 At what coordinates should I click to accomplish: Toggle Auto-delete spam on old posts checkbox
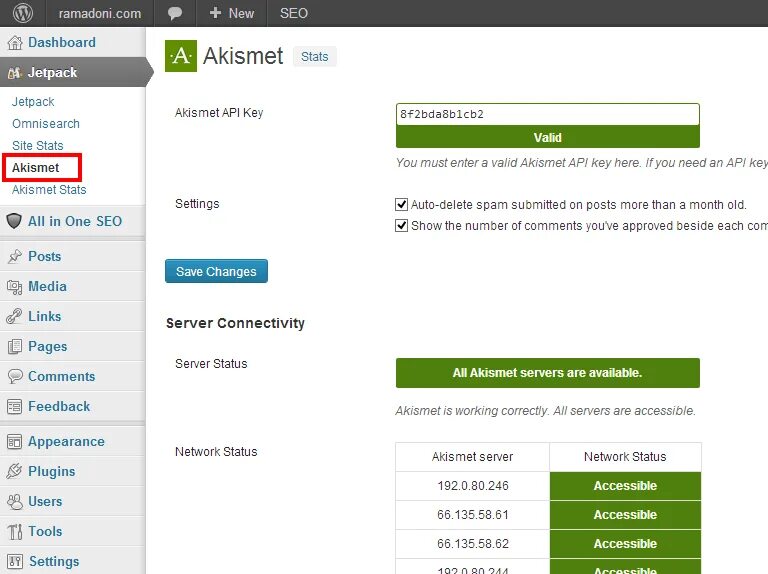point(401,204)
